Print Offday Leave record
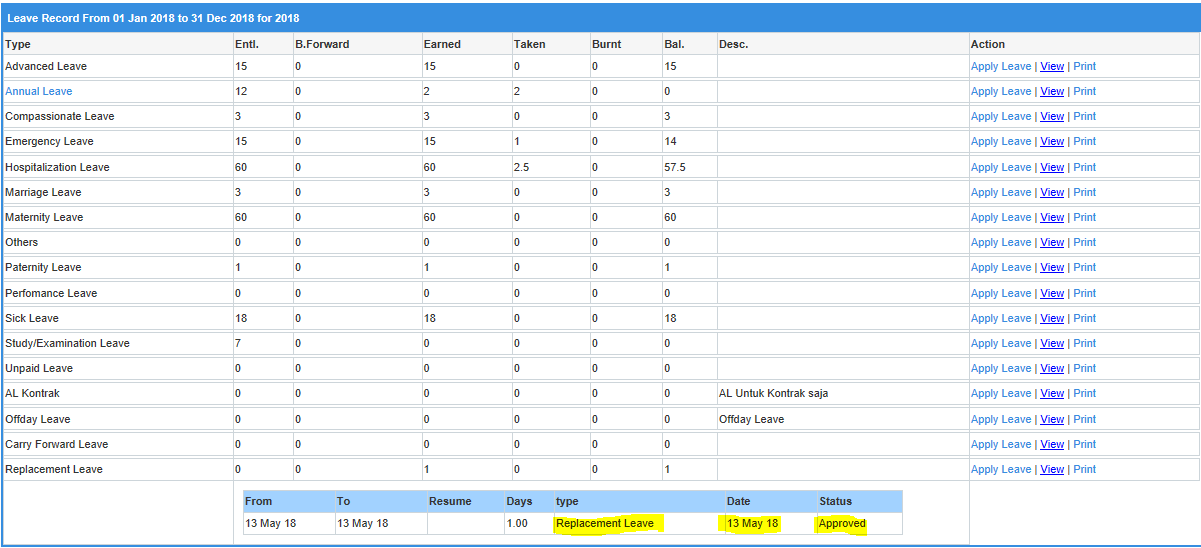This screenshot has height=548, width=1201. pyautogui.click(x=1084, y=419)
